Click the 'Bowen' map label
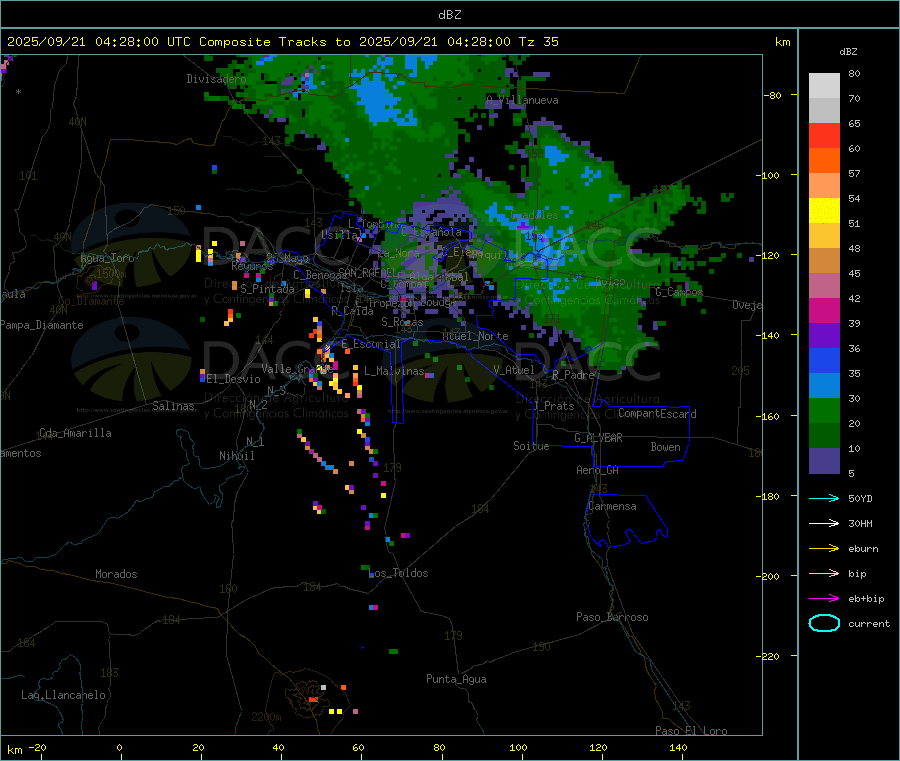Screen dimensions: 900x761 click(x=665, y=447)
